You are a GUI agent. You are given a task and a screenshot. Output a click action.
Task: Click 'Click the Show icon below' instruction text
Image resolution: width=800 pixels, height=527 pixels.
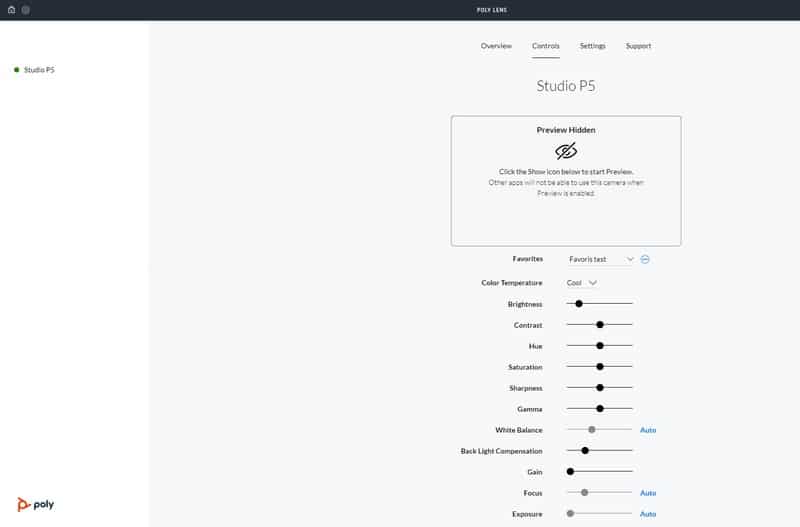566,171
